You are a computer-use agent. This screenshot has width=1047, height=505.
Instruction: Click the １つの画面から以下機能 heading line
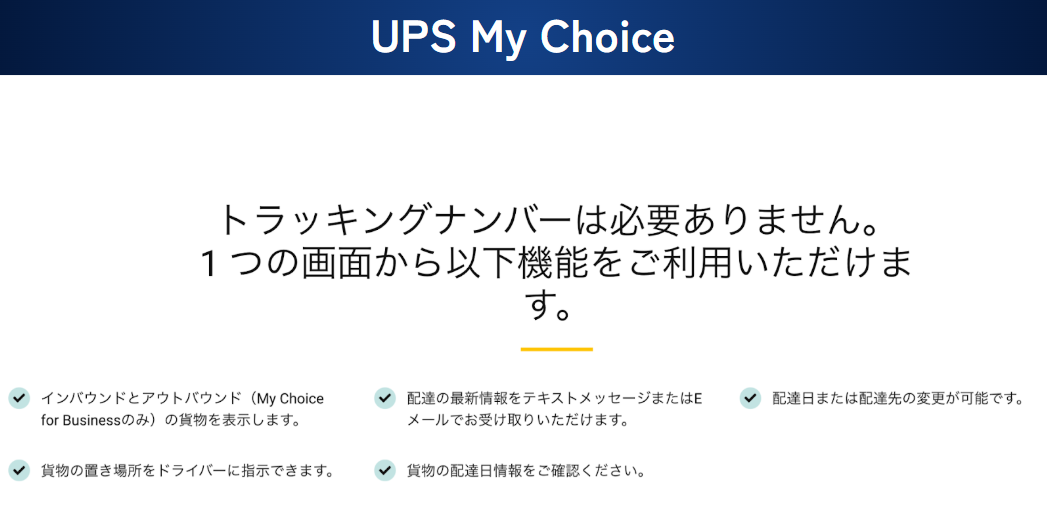557,263
